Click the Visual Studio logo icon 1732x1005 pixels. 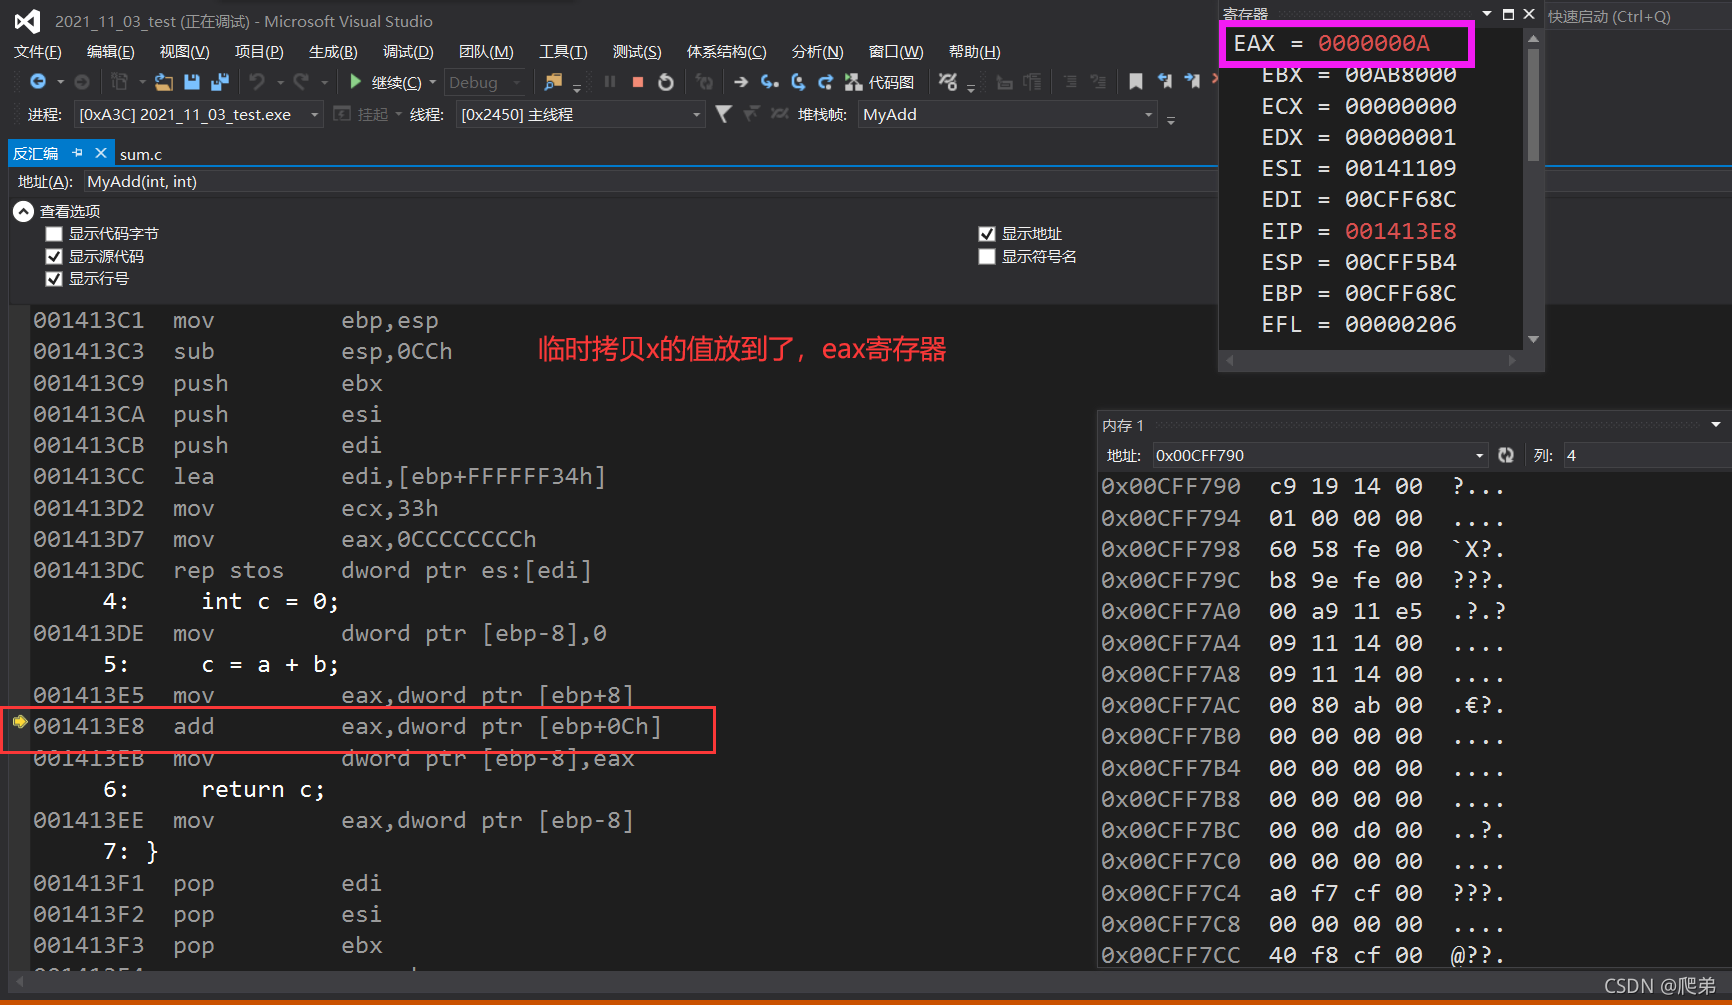[x=27, y=21]
